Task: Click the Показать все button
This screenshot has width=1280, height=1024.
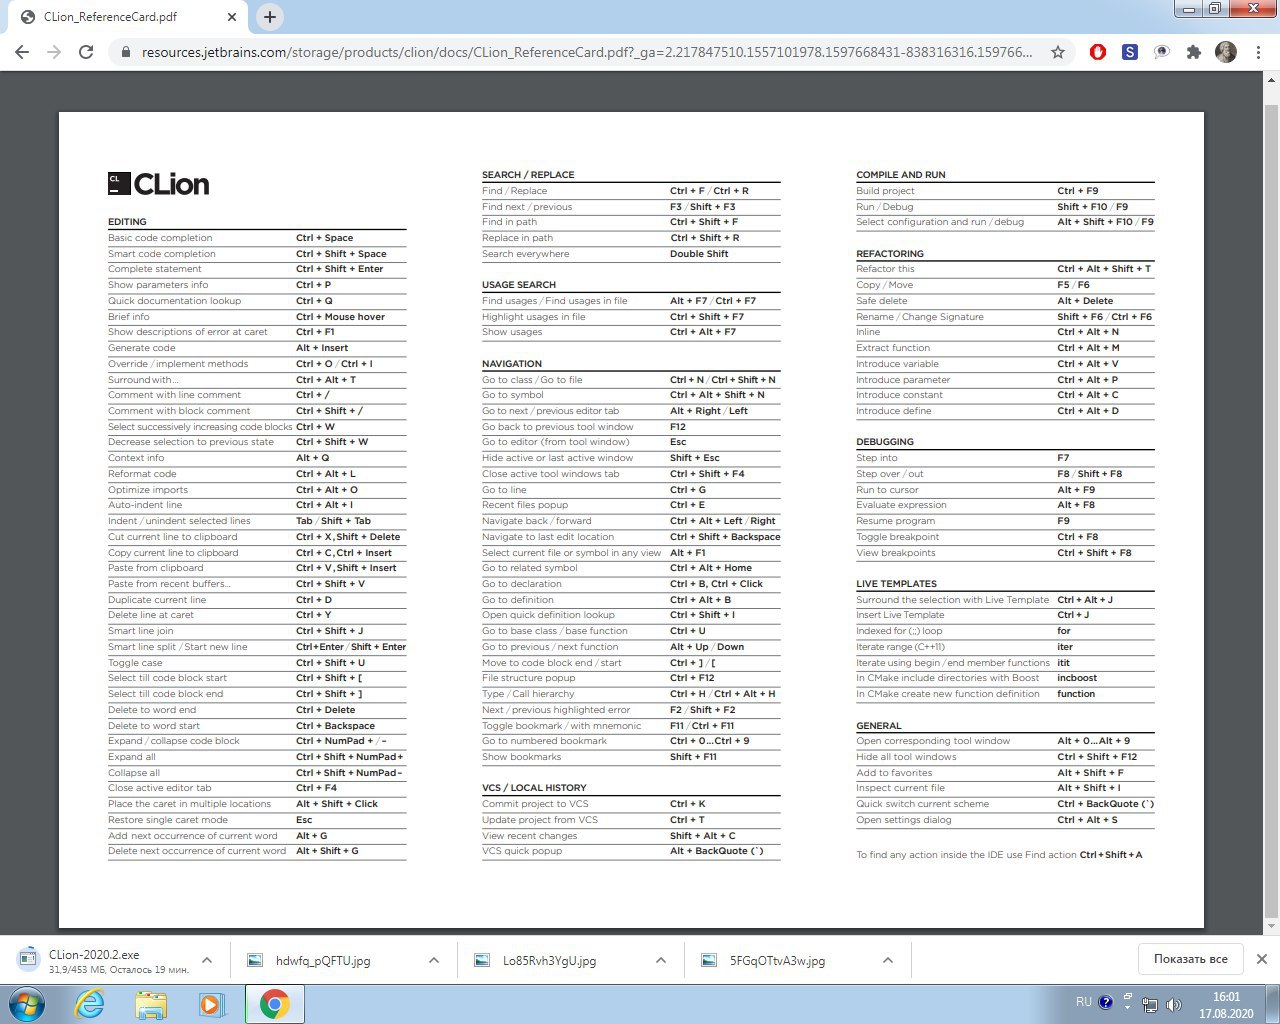Action: [1190, 959]
